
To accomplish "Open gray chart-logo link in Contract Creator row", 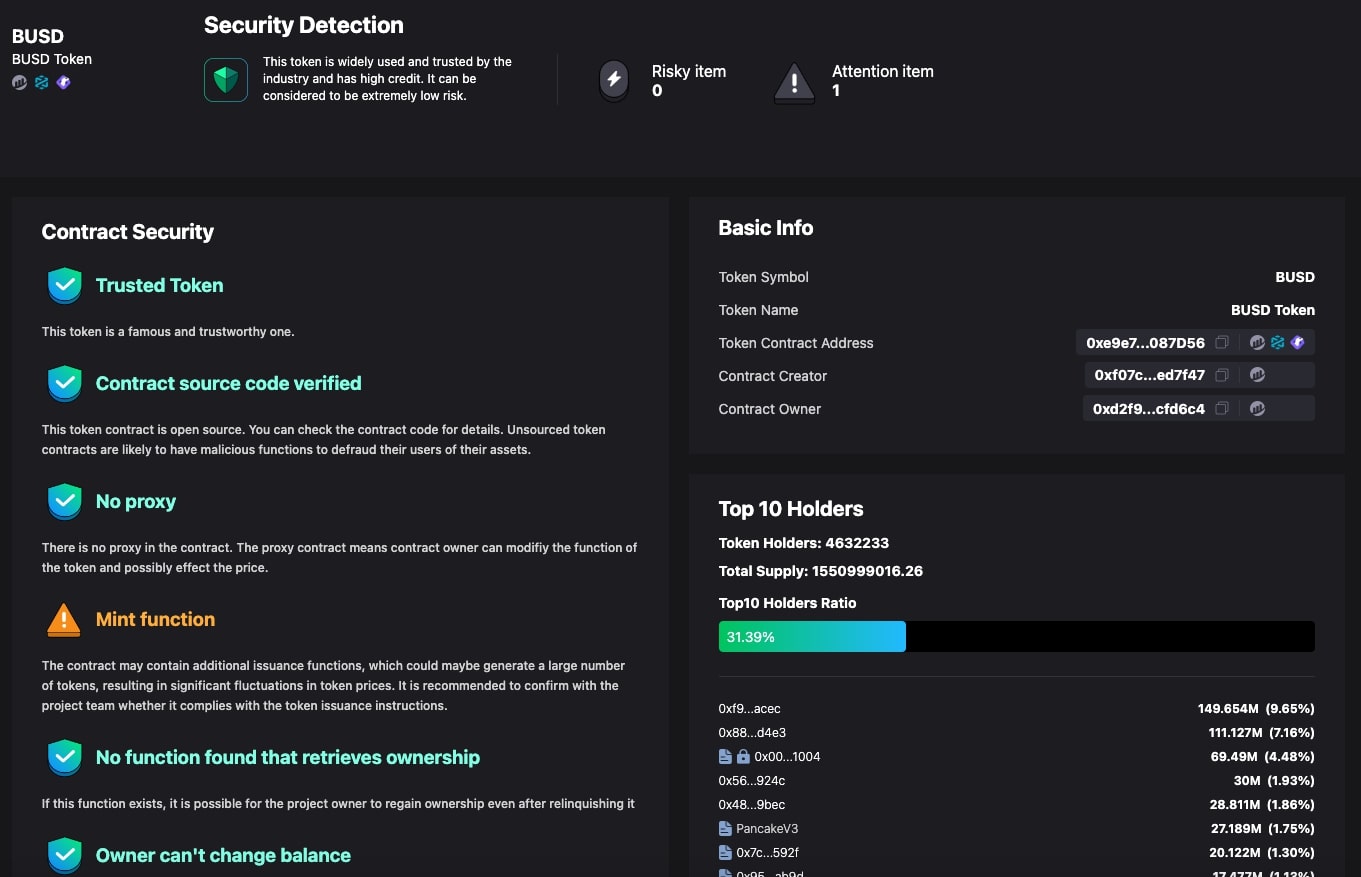I will pyautogui.click(x=1258, y=376).
